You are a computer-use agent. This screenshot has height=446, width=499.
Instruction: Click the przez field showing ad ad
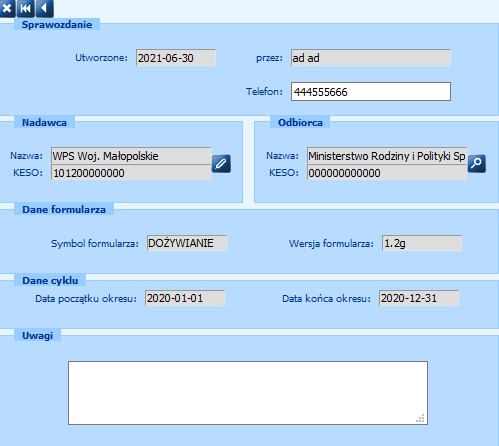point(371,58)
